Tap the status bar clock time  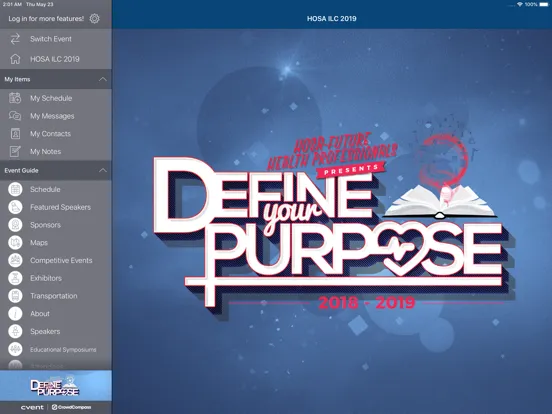click(x=12, y=4)
